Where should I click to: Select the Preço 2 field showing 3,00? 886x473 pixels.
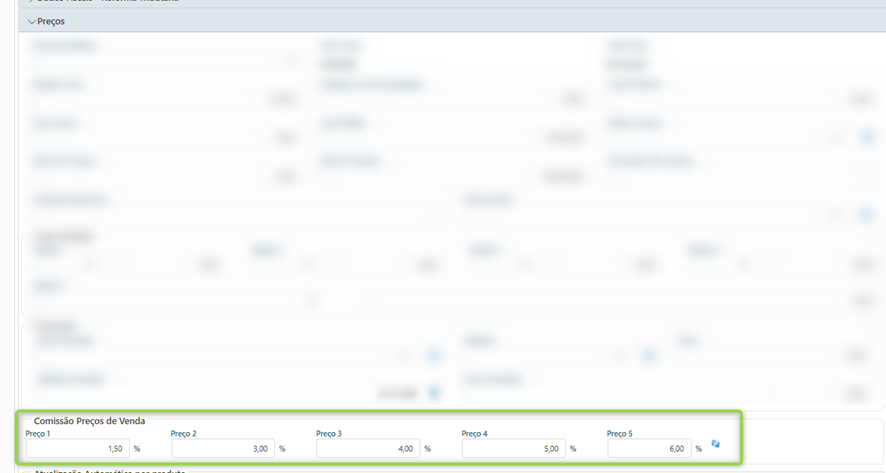coord(222,449)
